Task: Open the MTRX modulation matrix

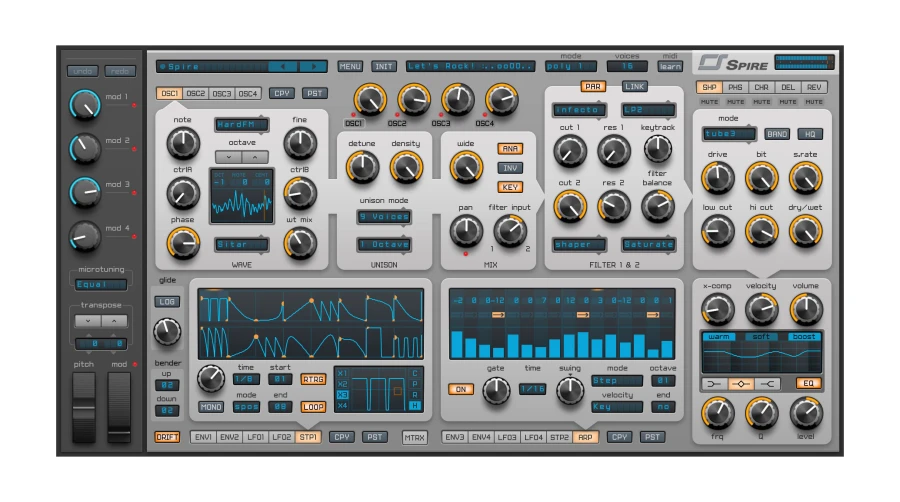Action: pyautogui.click(x=414, y=437)
